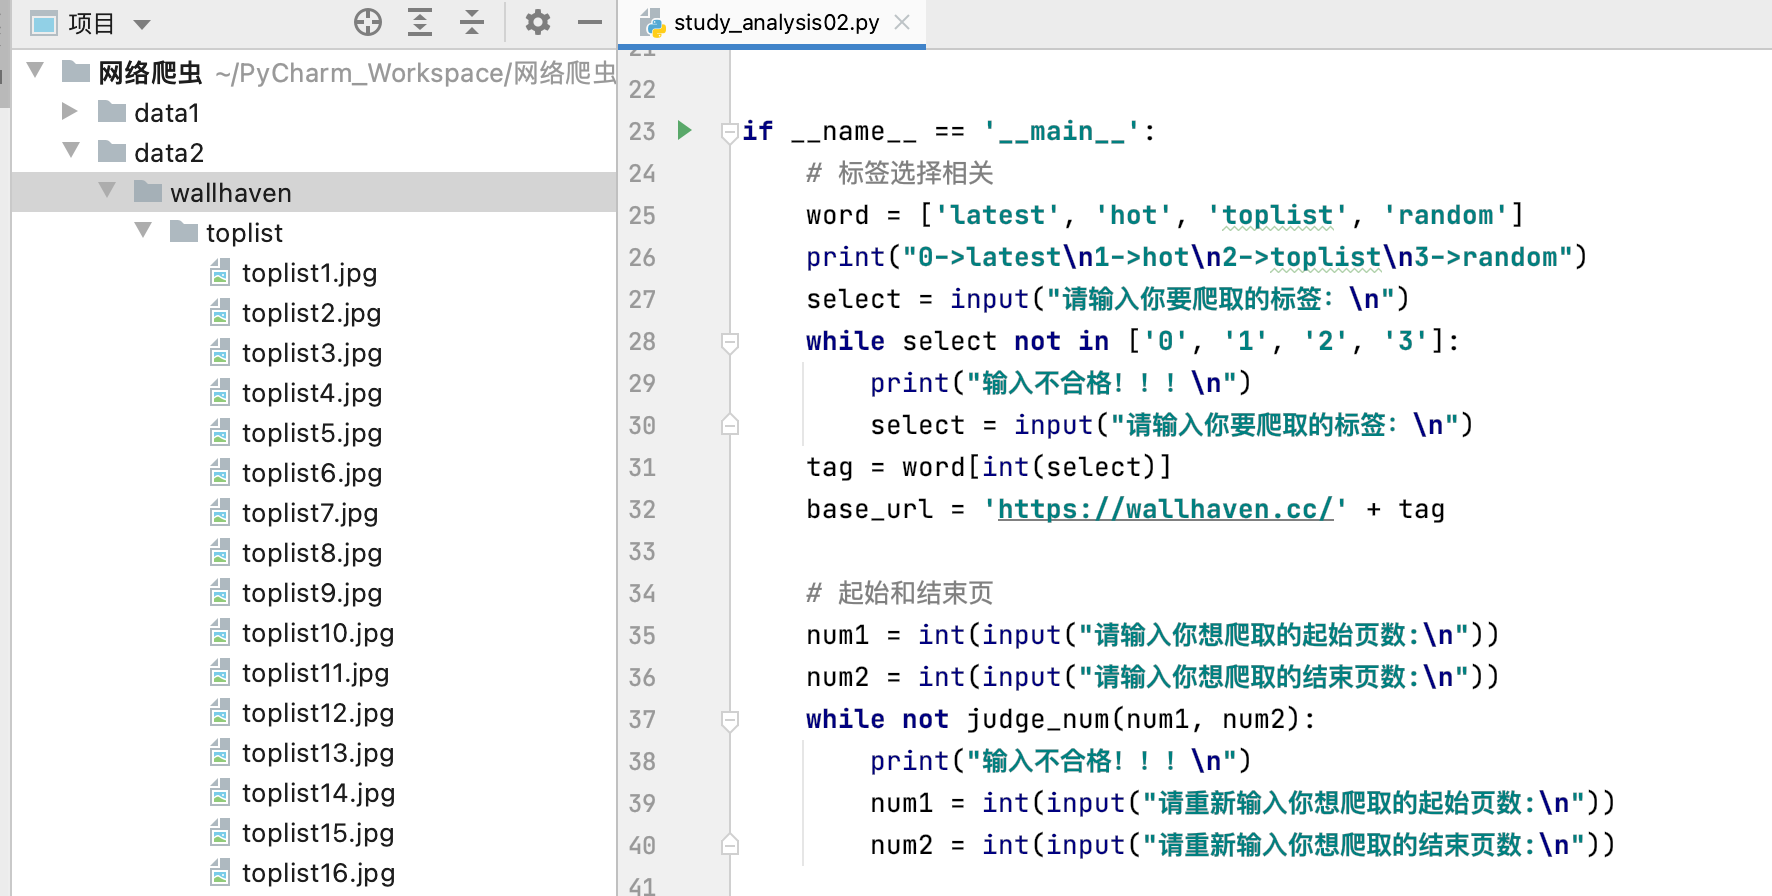The image size is (1772, 896).
Task: Click the 'toplist' string in word list
Action: click(1278, 215)
